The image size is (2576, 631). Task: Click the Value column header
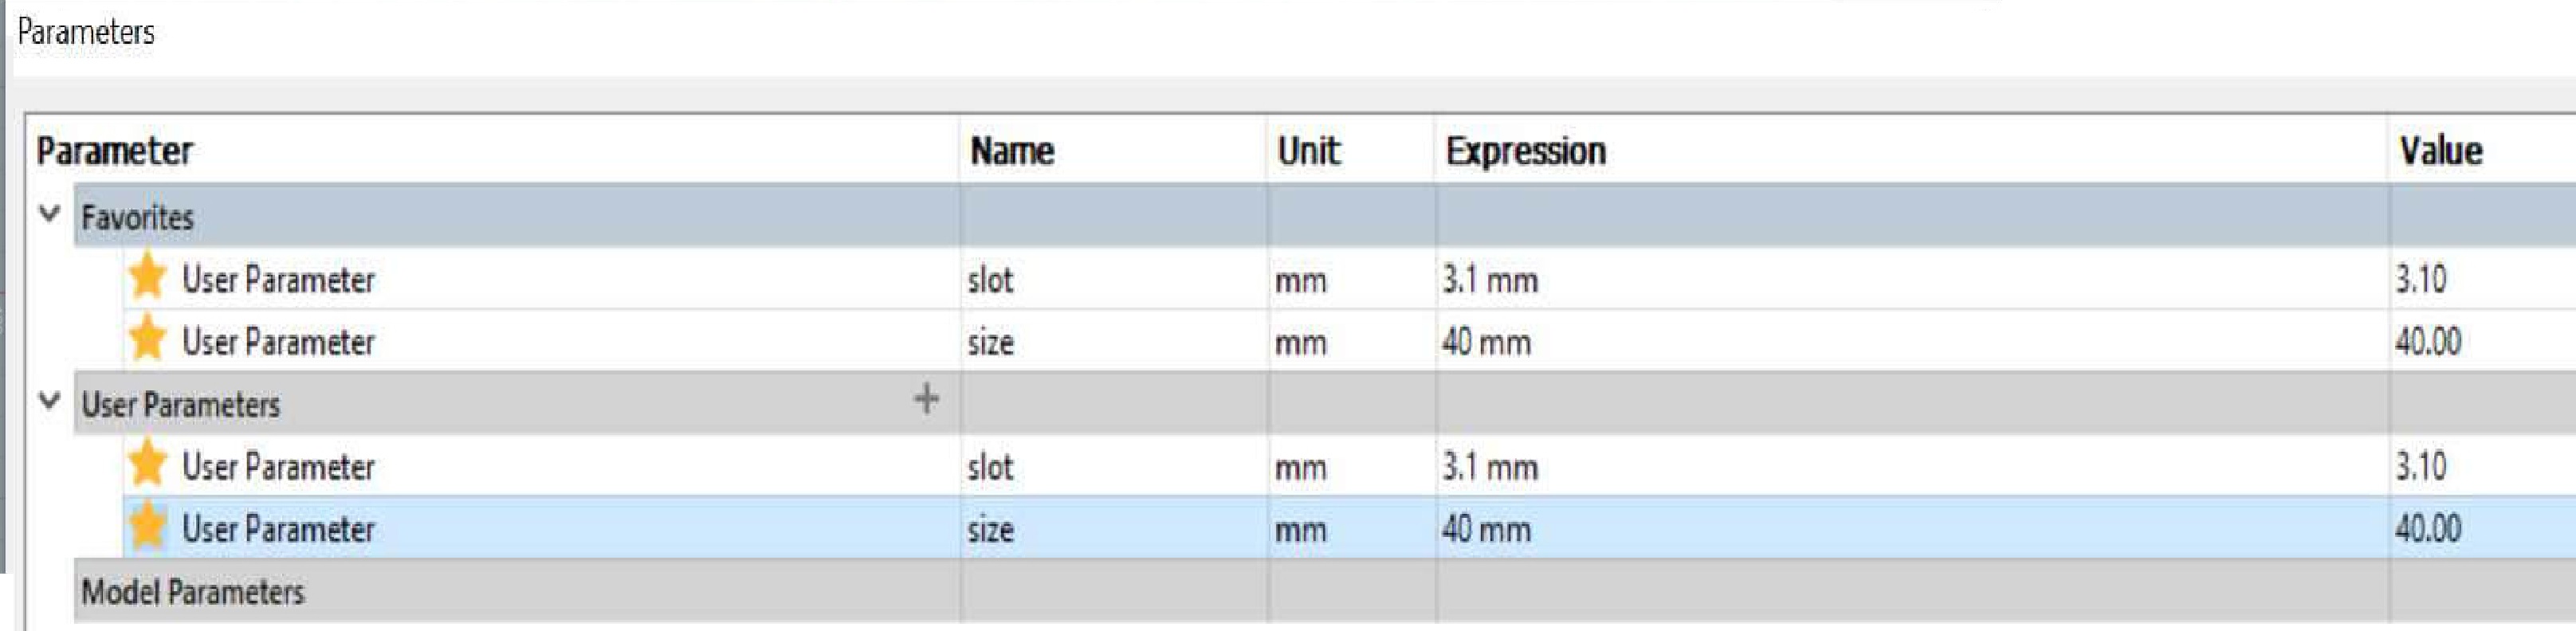click(2440, 151)
